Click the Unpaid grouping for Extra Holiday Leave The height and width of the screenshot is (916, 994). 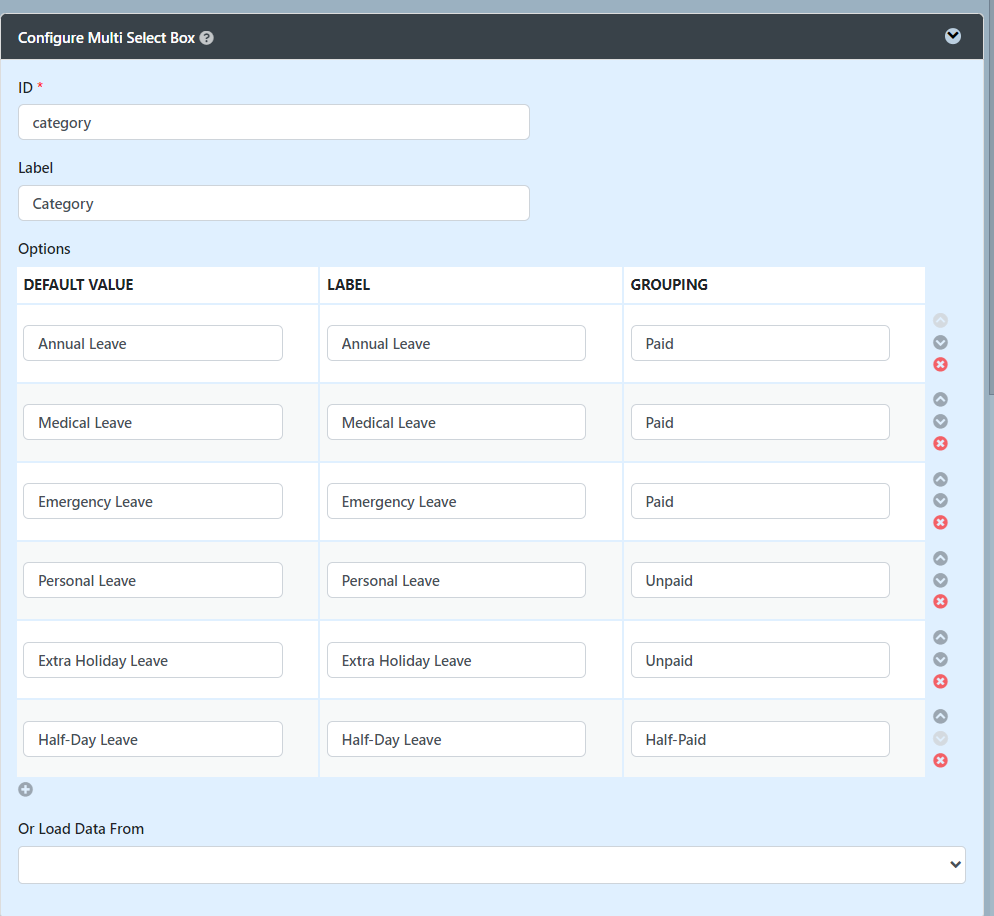[759, 661]
